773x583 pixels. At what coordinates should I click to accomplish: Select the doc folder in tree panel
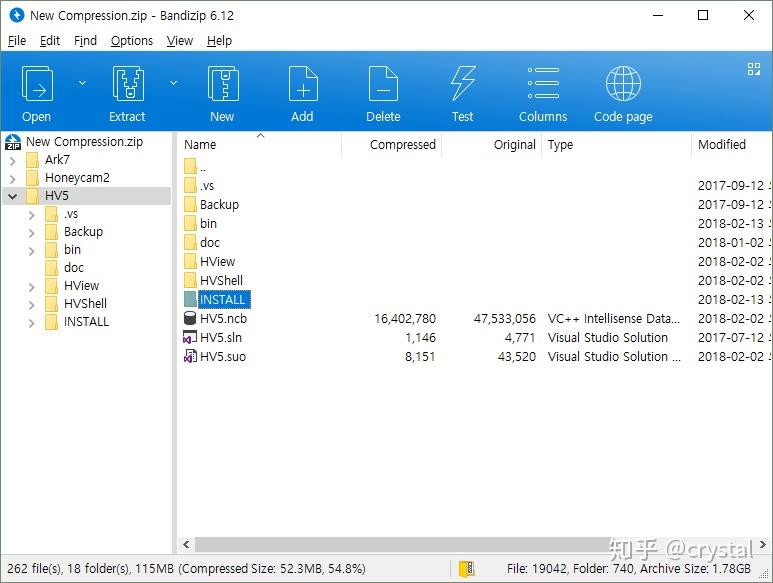pyautogui.click(x=74, y=268)
